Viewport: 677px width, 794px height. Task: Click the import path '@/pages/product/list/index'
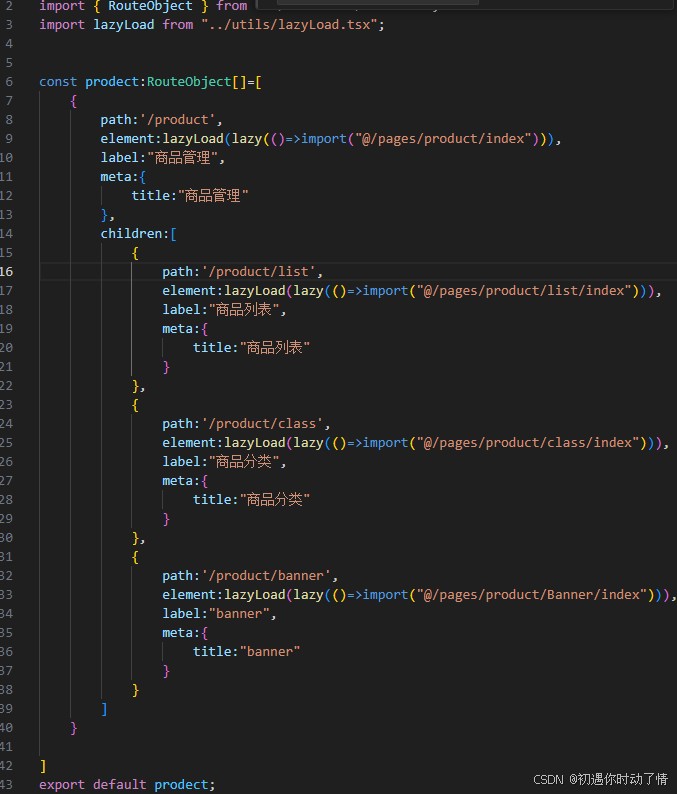pyautogui.click(x=524, y=291)
